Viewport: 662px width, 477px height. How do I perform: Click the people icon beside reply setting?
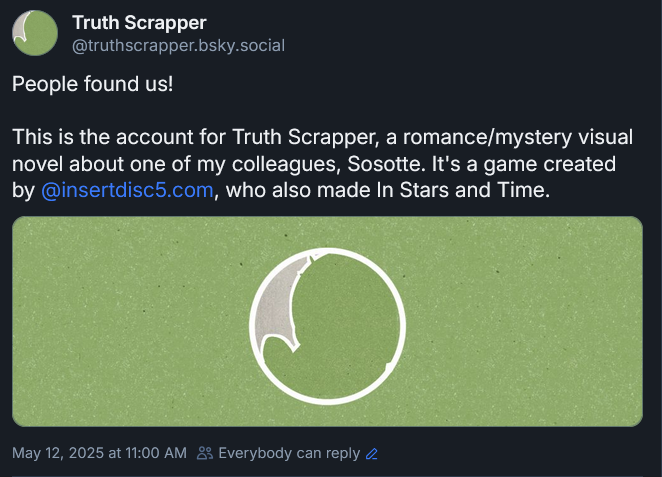205,453
